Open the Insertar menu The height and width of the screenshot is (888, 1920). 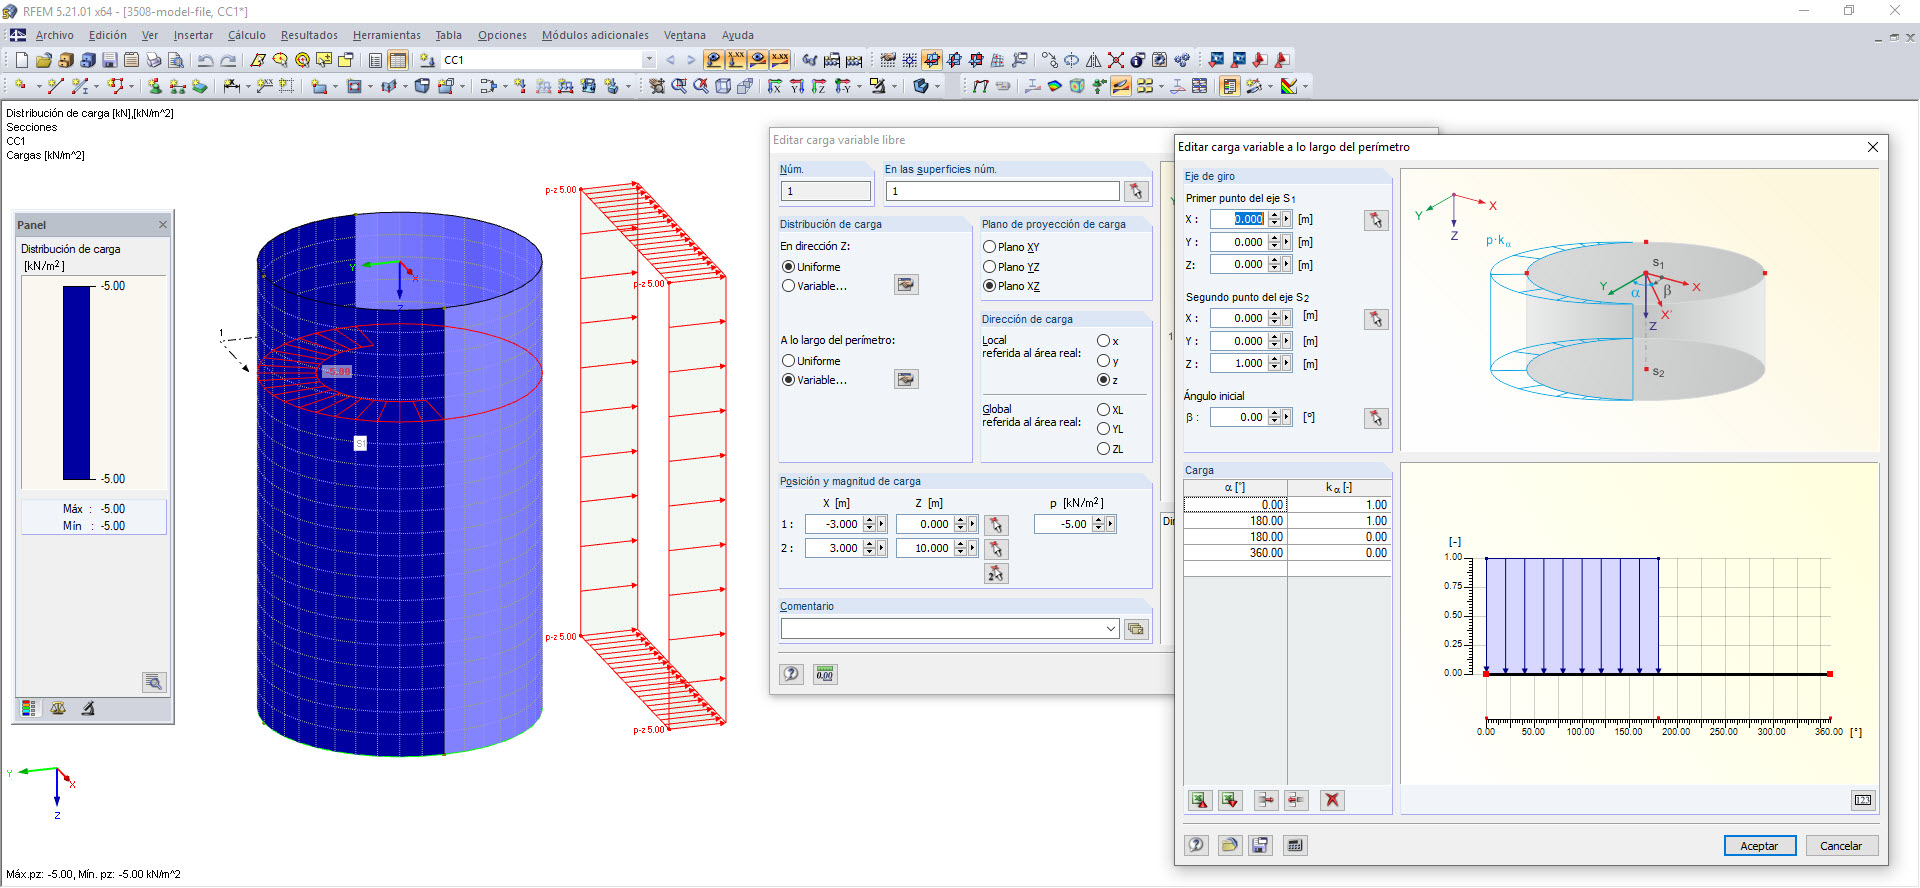[x=193, y=35]
